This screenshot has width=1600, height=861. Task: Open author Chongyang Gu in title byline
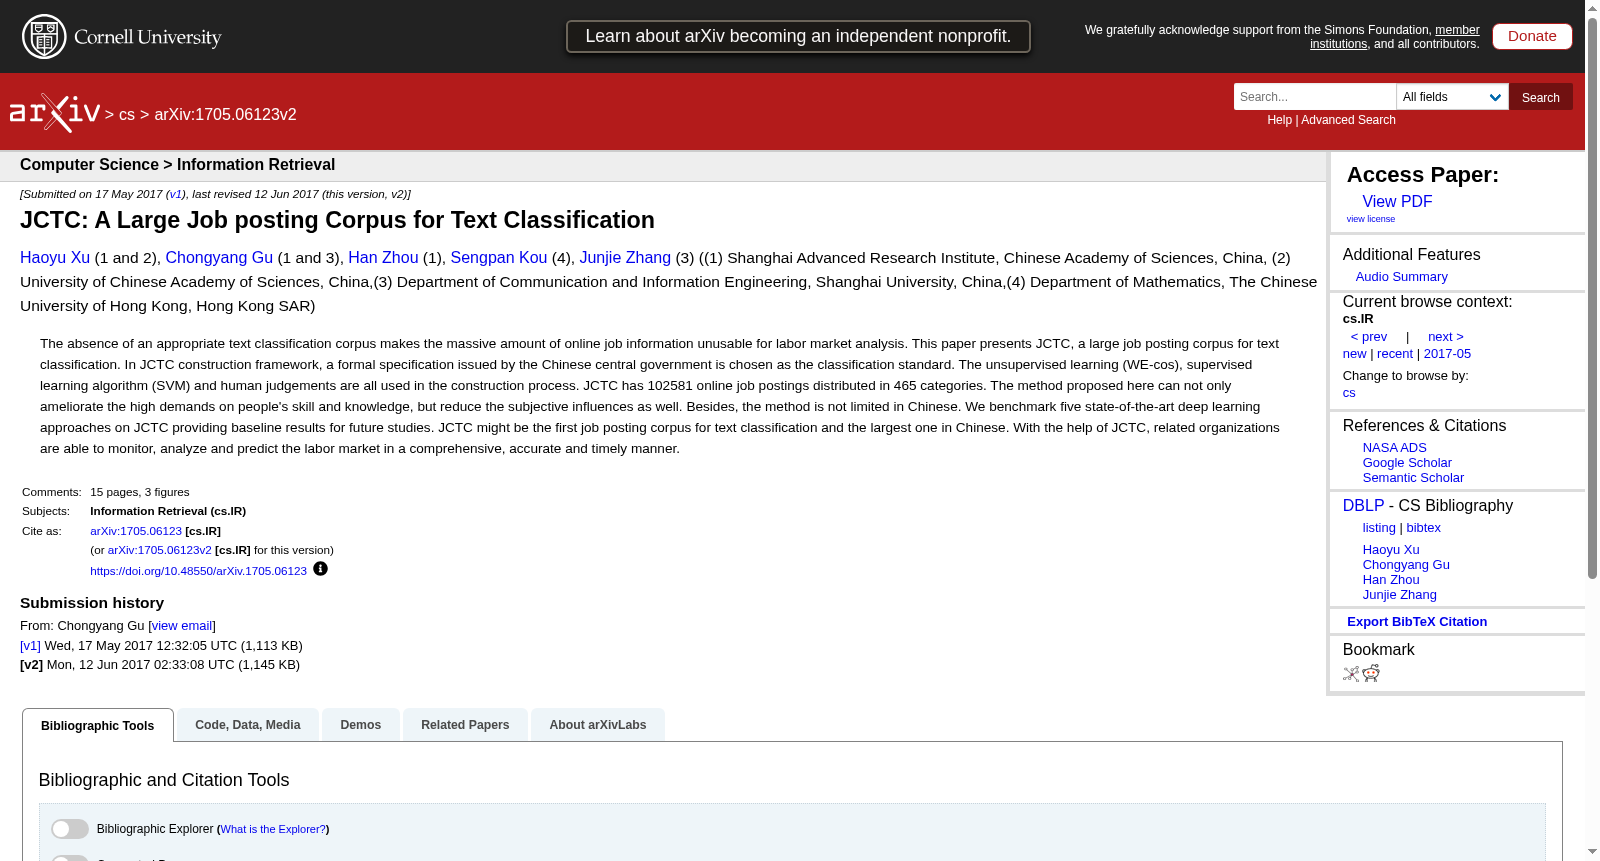pyautogui.click(x=219, y=258)
